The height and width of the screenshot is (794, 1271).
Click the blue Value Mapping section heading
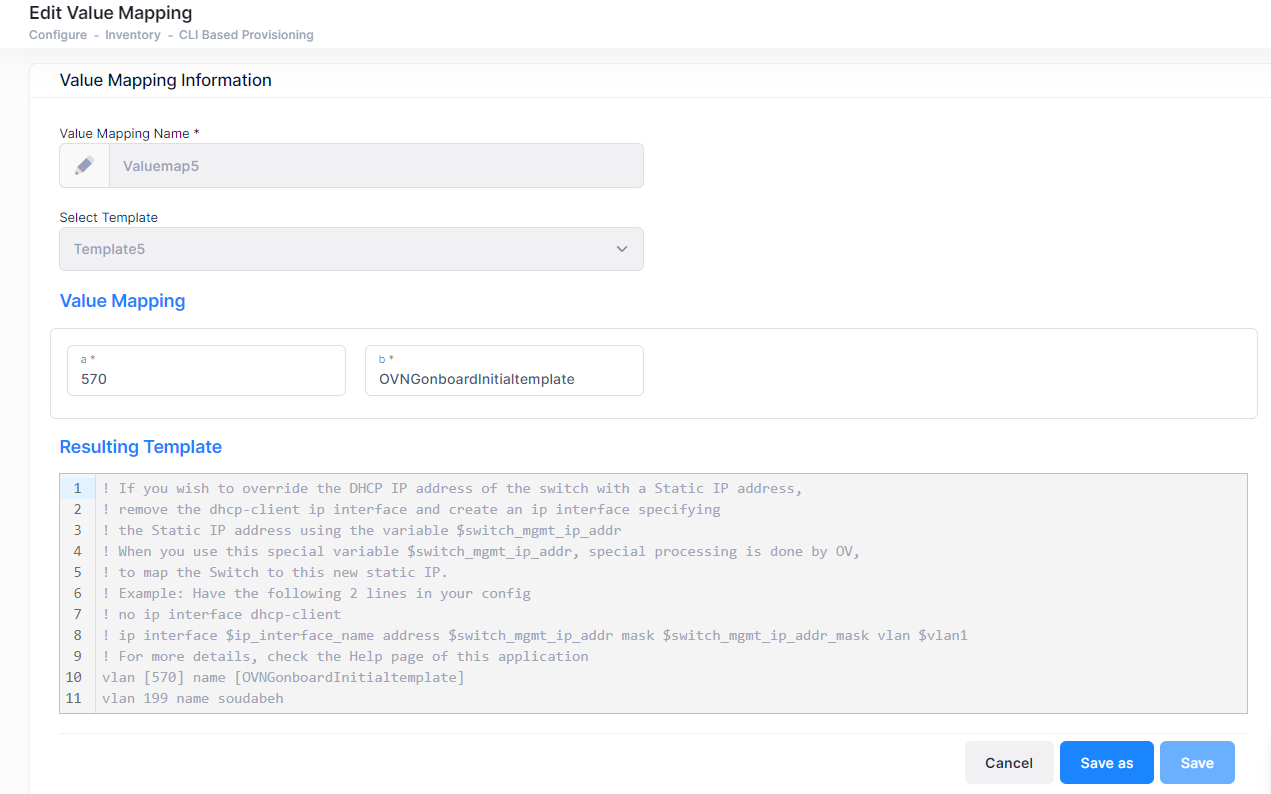(x=122, y=301)
